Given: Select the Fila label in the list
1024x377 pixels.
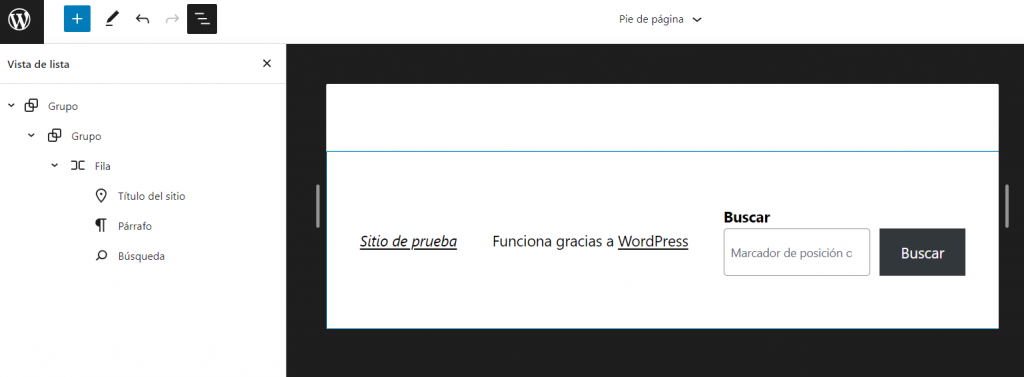Looking at the screenshot, I should 103,166.
